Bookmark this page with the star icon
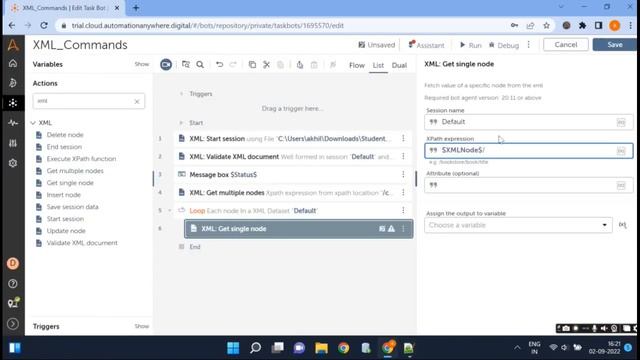Screen dimensions: 640x360 point(546,25)
